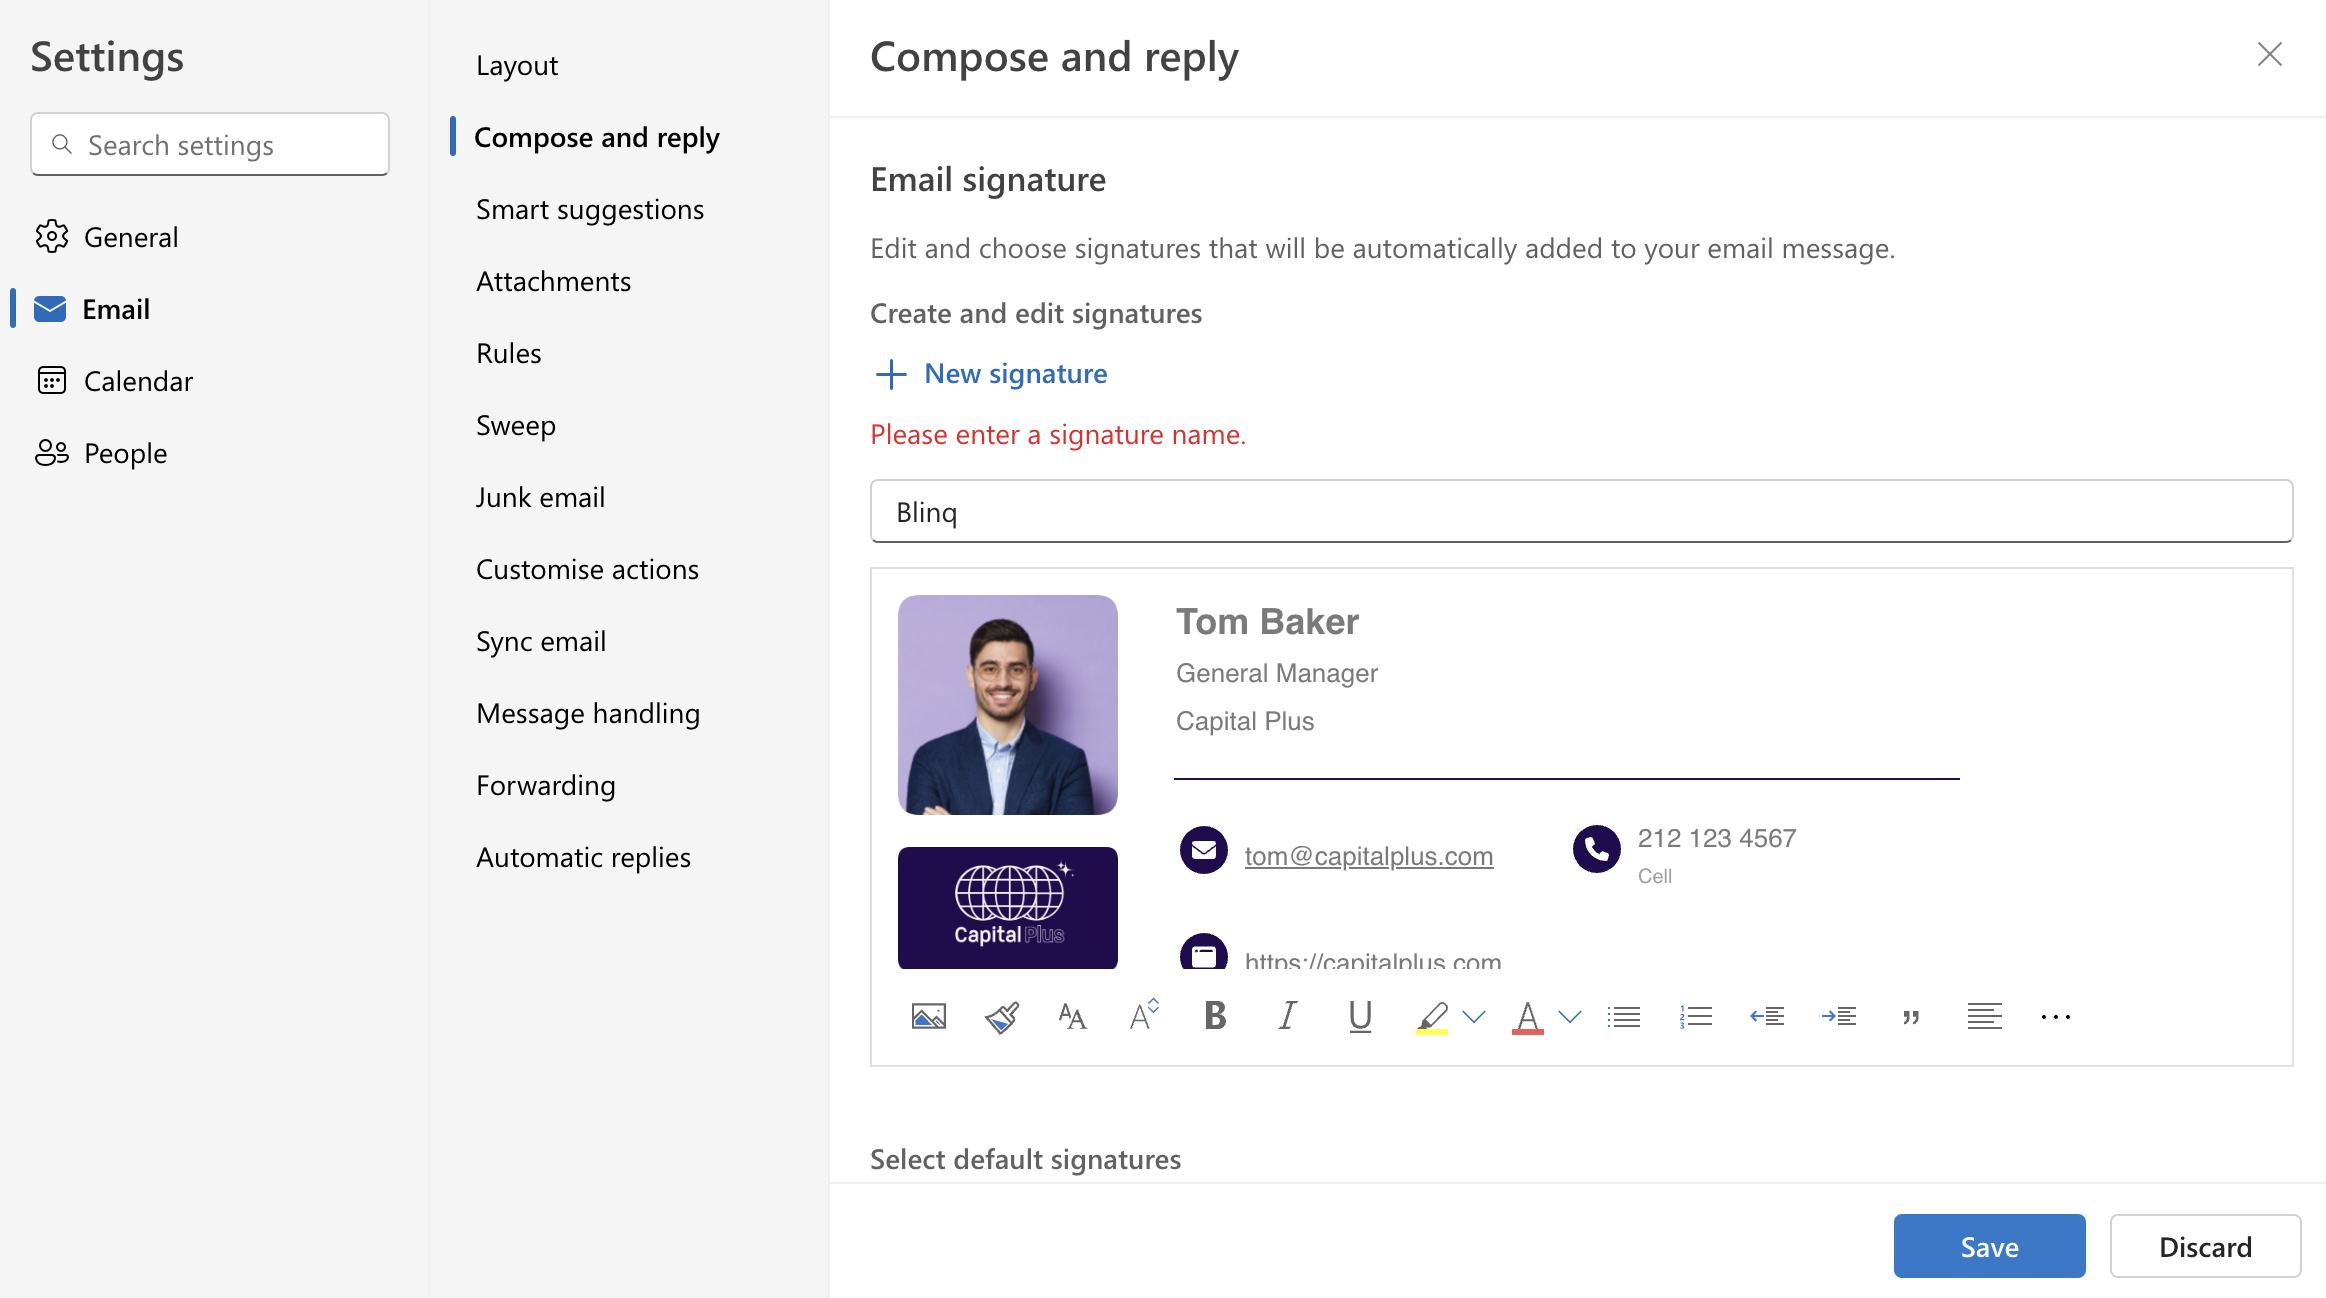This screenshot has height=1298, width=2326.
Task: Toggle italic formatting
Action: pyautogui.click(x=1287, y=1016)
